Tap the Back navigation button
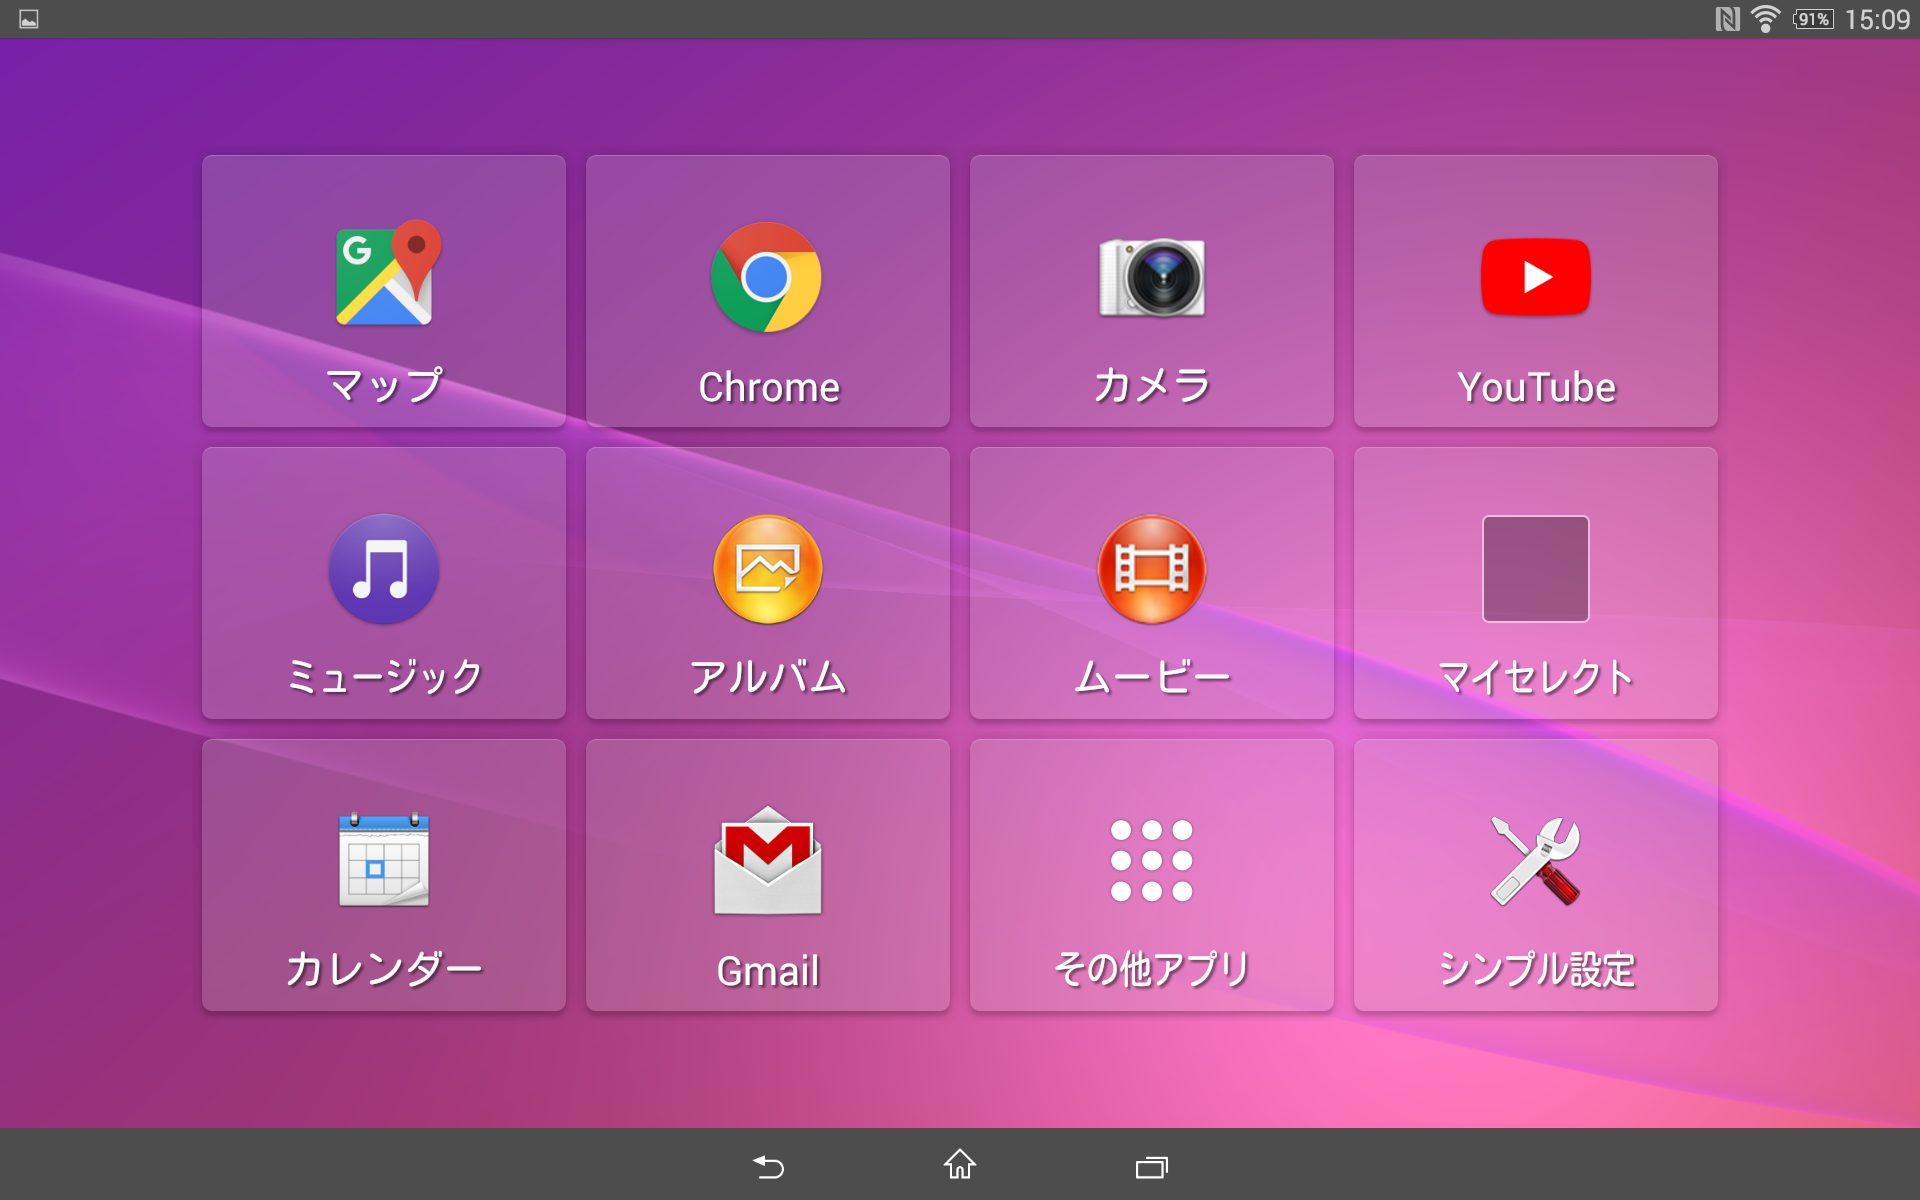1920x1200 pixels. pyautogui.click(x=768, y=1166)
